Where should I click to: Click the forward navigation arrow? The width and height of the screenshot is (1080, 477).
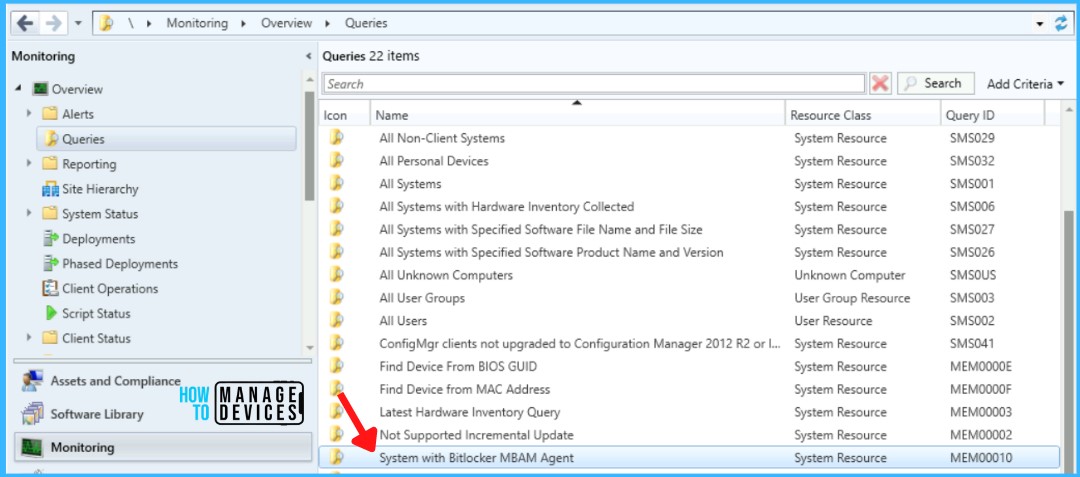[52, 23]
